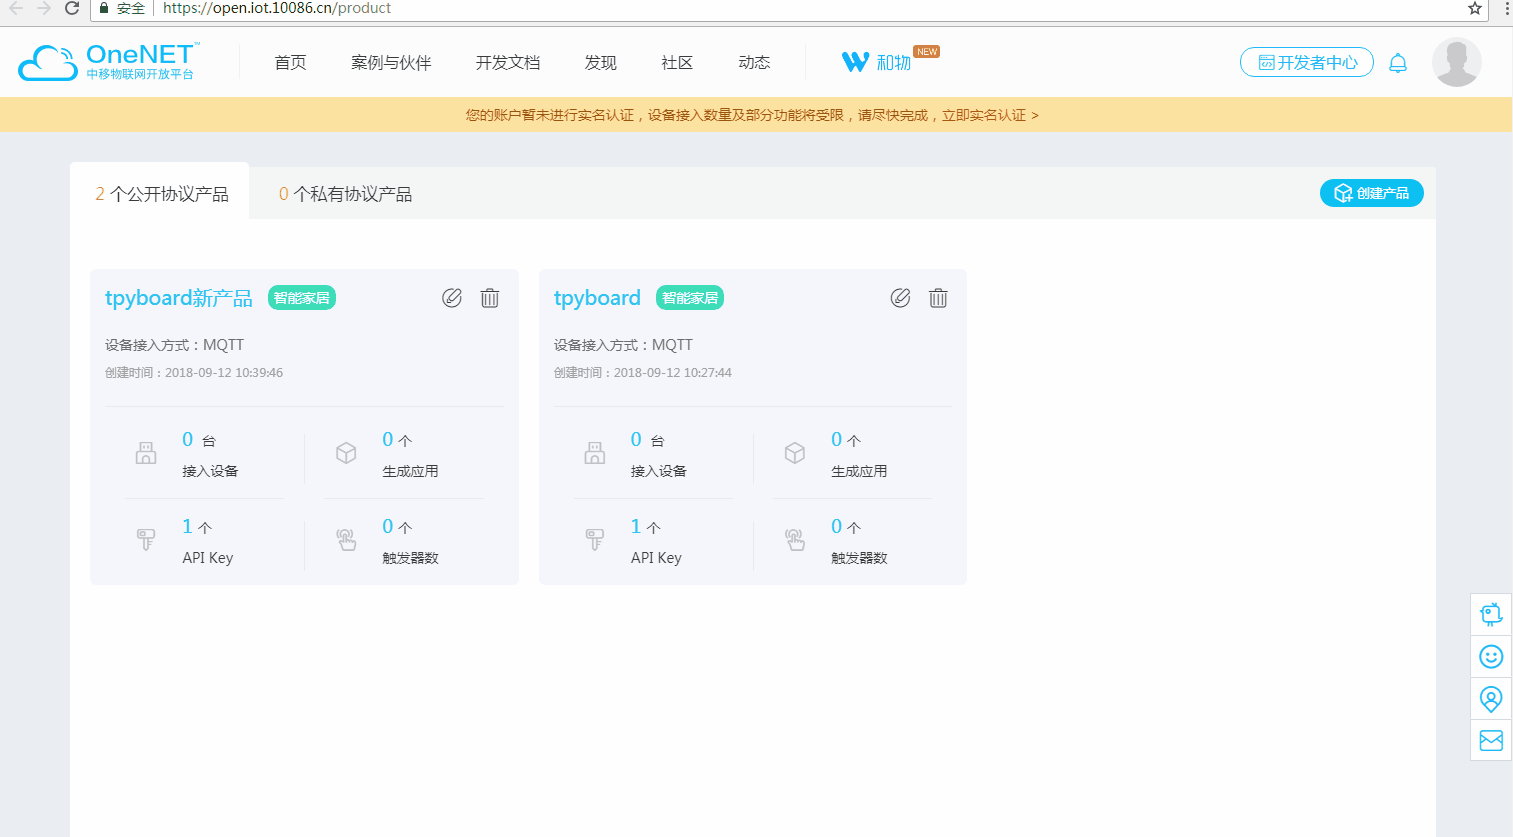Viewport: 1513px width, 837px height.
Task: Click the edit icon on tpyboard新产品 card
Action: pyautogui.click(x=452, y=298)
